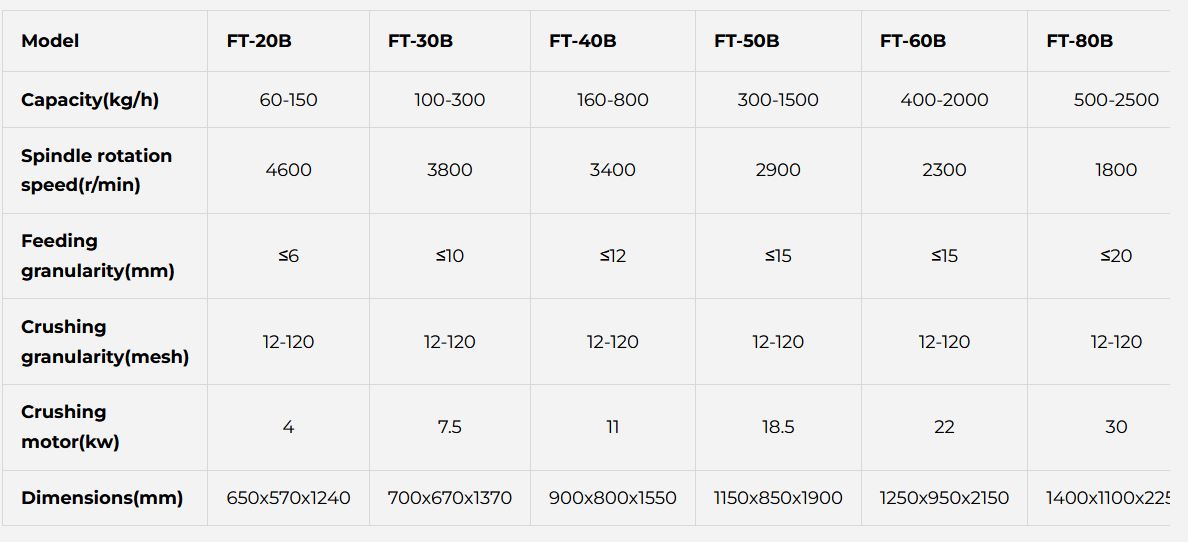Select the FT-50B header cell
1188x542 pixels.
(746, 41)
